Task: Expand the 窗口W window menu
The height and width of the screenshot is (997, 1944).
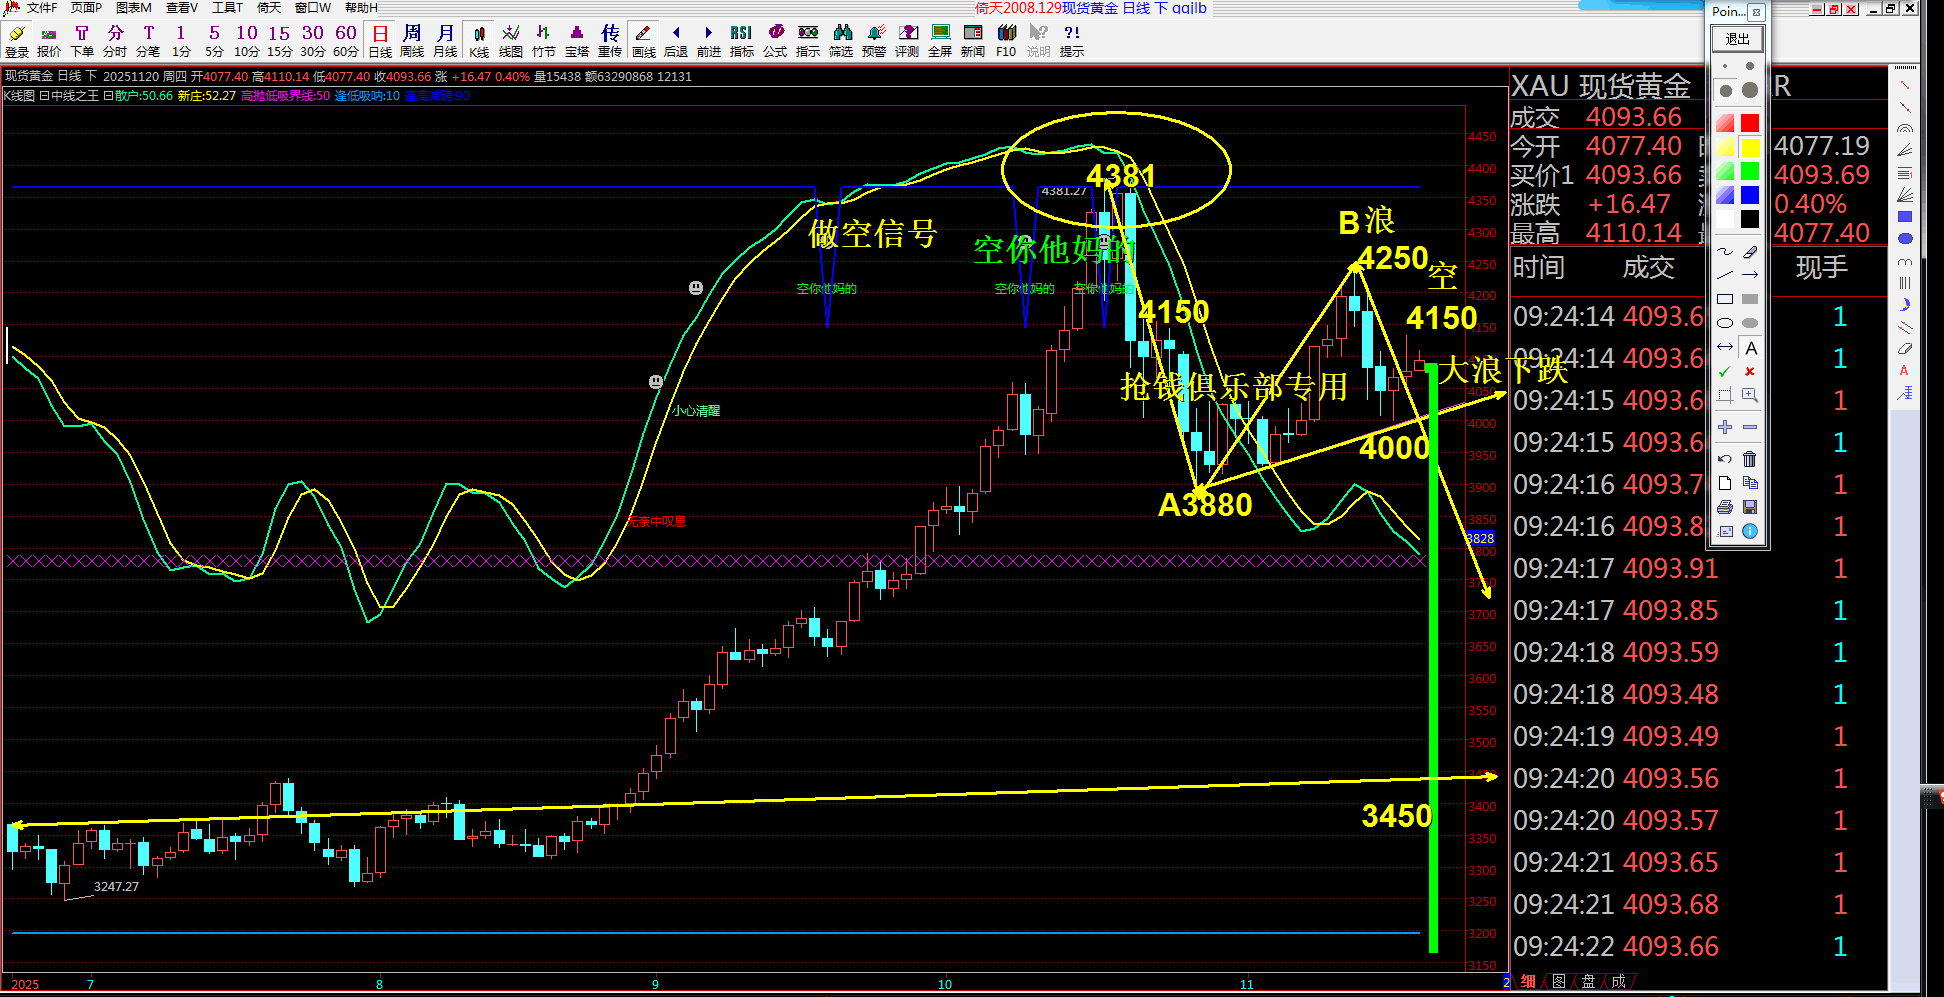Action: [x=312, y=8]
